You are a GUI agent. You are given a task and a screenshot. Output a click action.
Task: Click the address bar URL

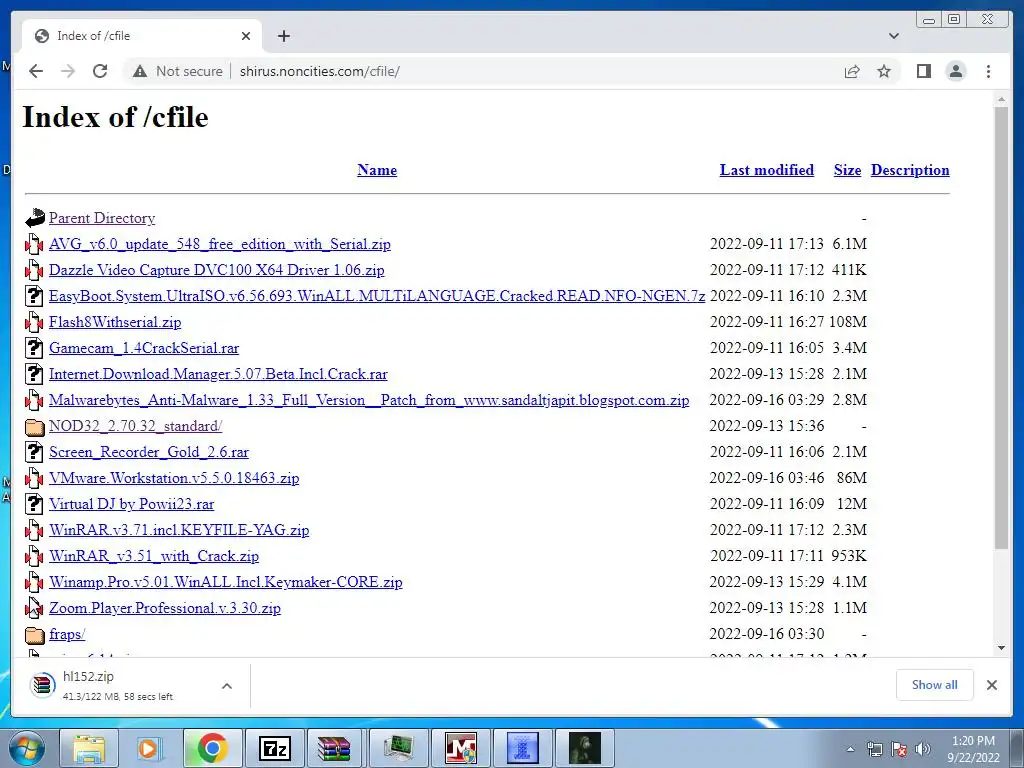[319, 71]
